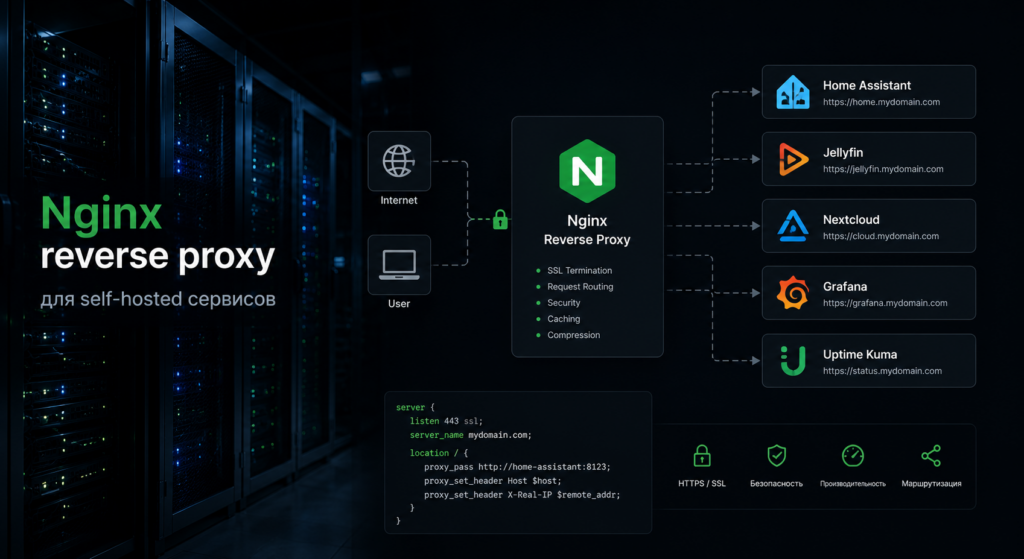The height and width of the screenshot is (559, 1024).
Task: Click the 'proxy_set_header Host $host;' line
Action: pos(492,481)
